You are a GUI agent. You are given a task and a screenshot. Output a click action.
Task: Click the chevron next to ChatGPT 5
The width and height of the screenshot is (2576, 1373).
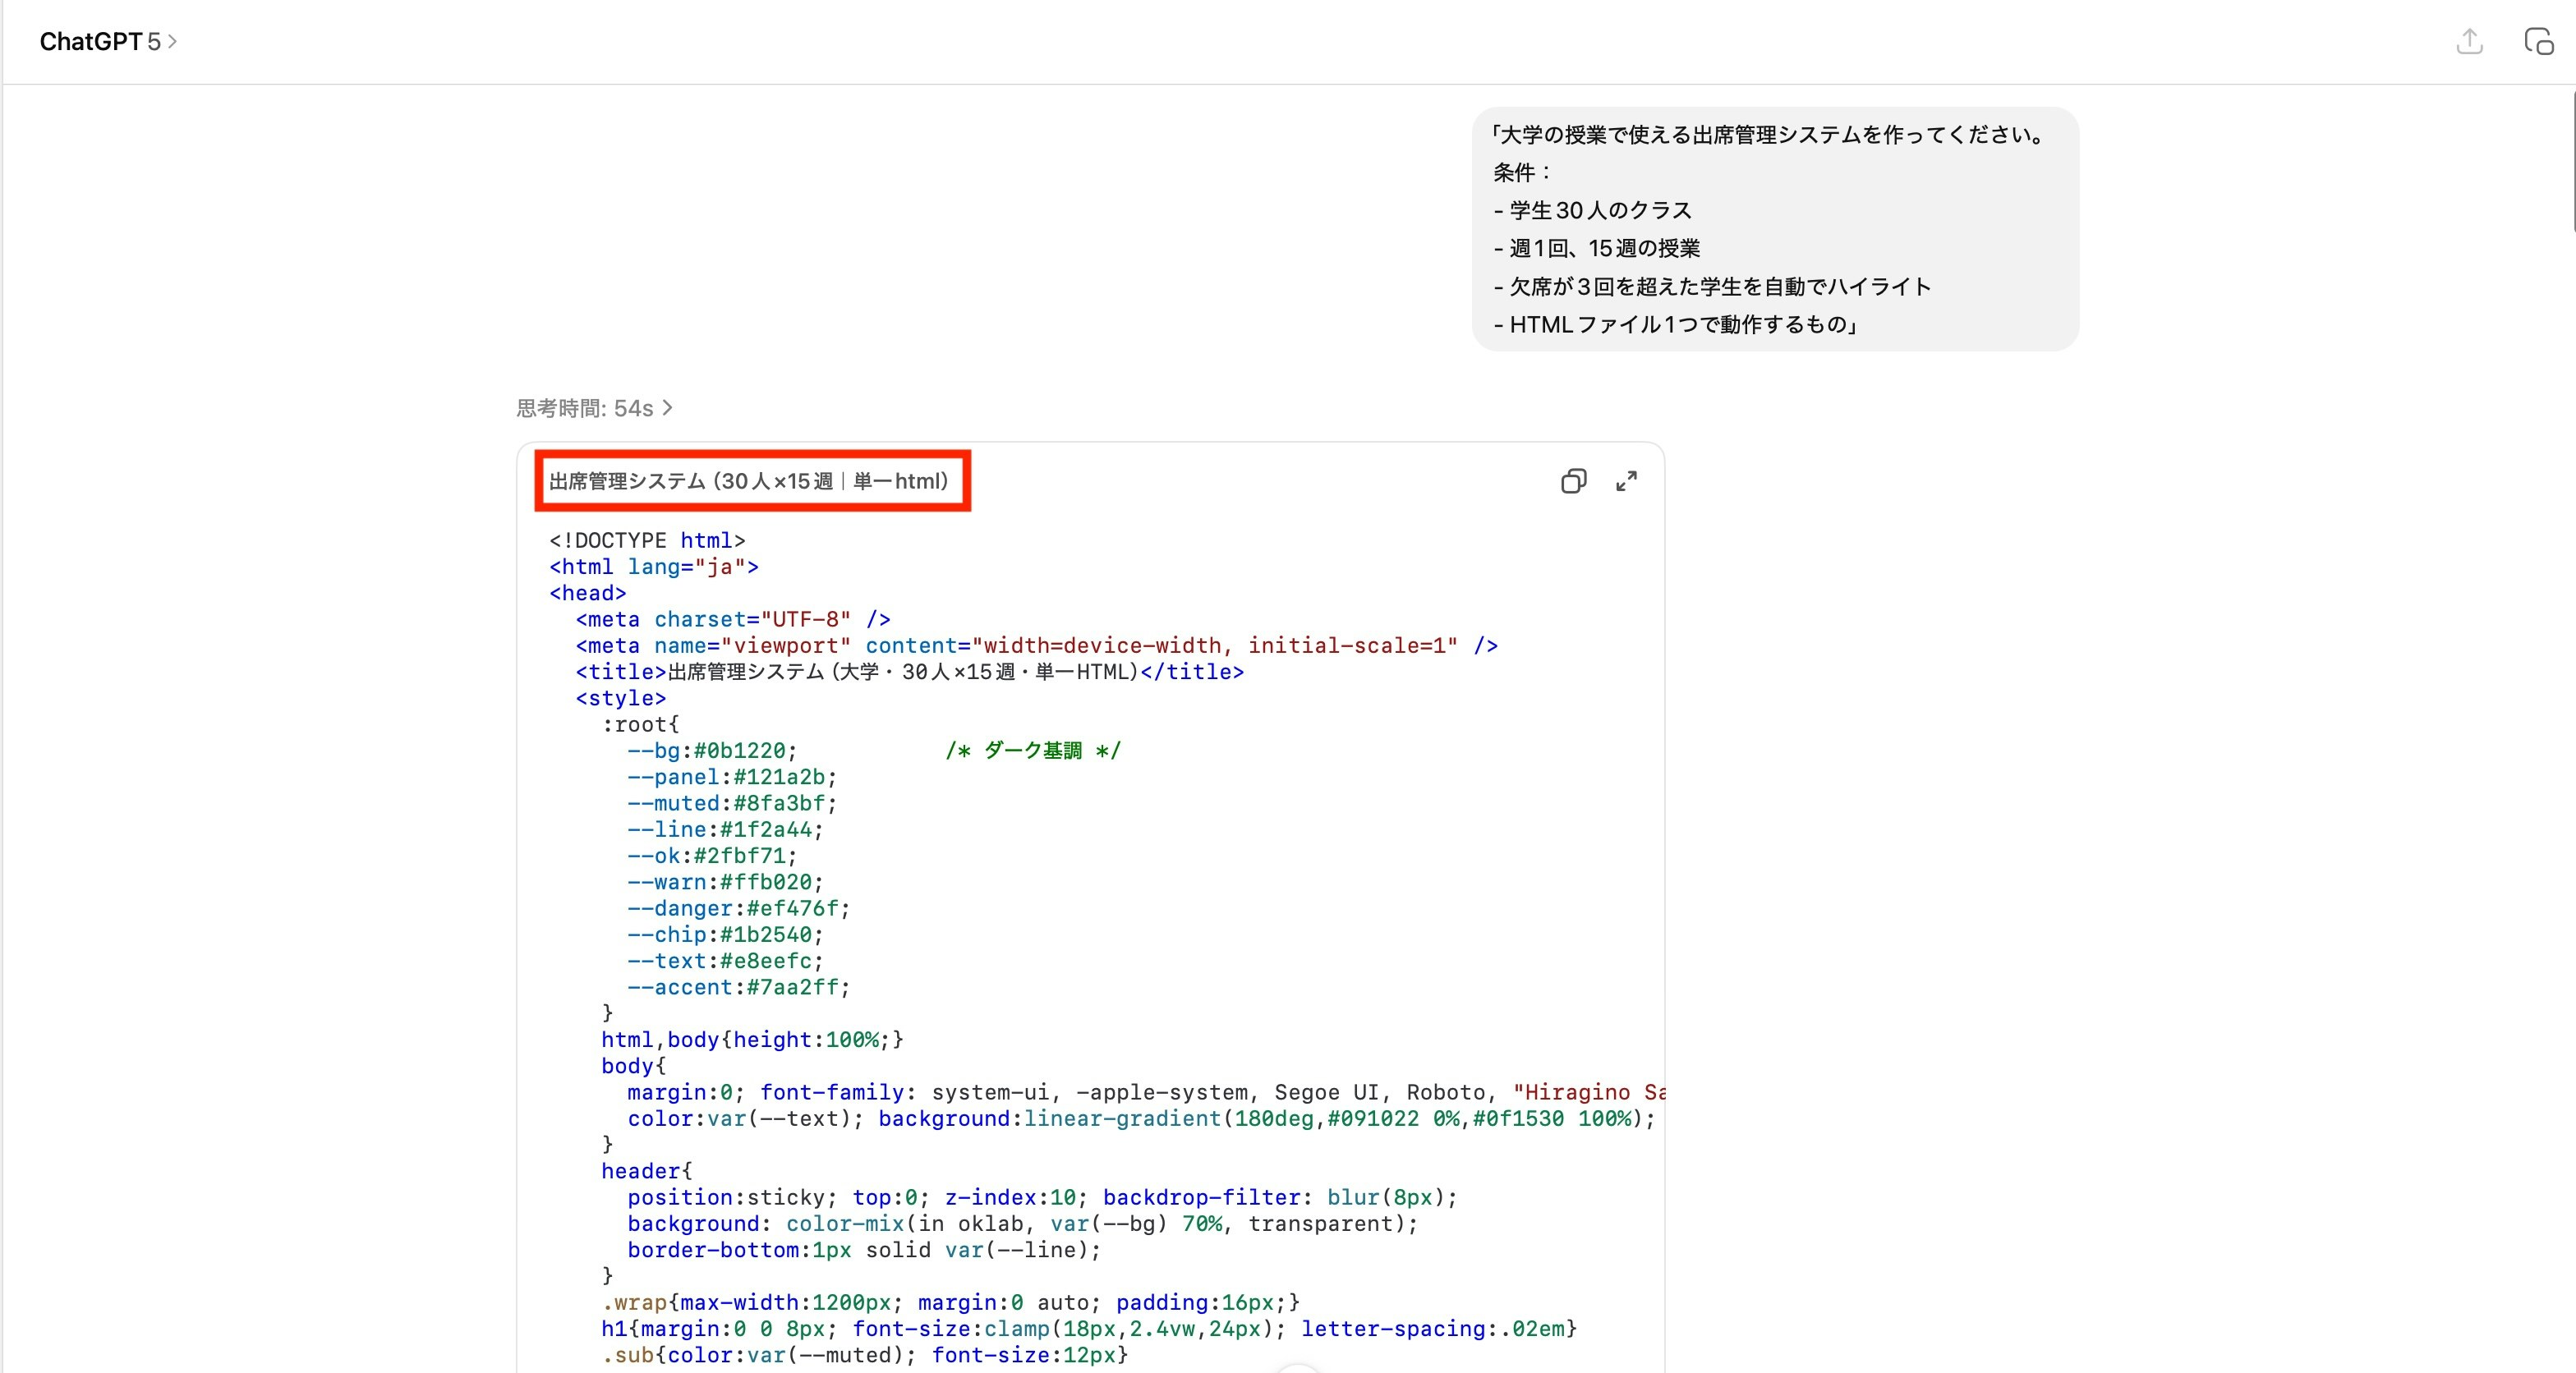[173, 41]
